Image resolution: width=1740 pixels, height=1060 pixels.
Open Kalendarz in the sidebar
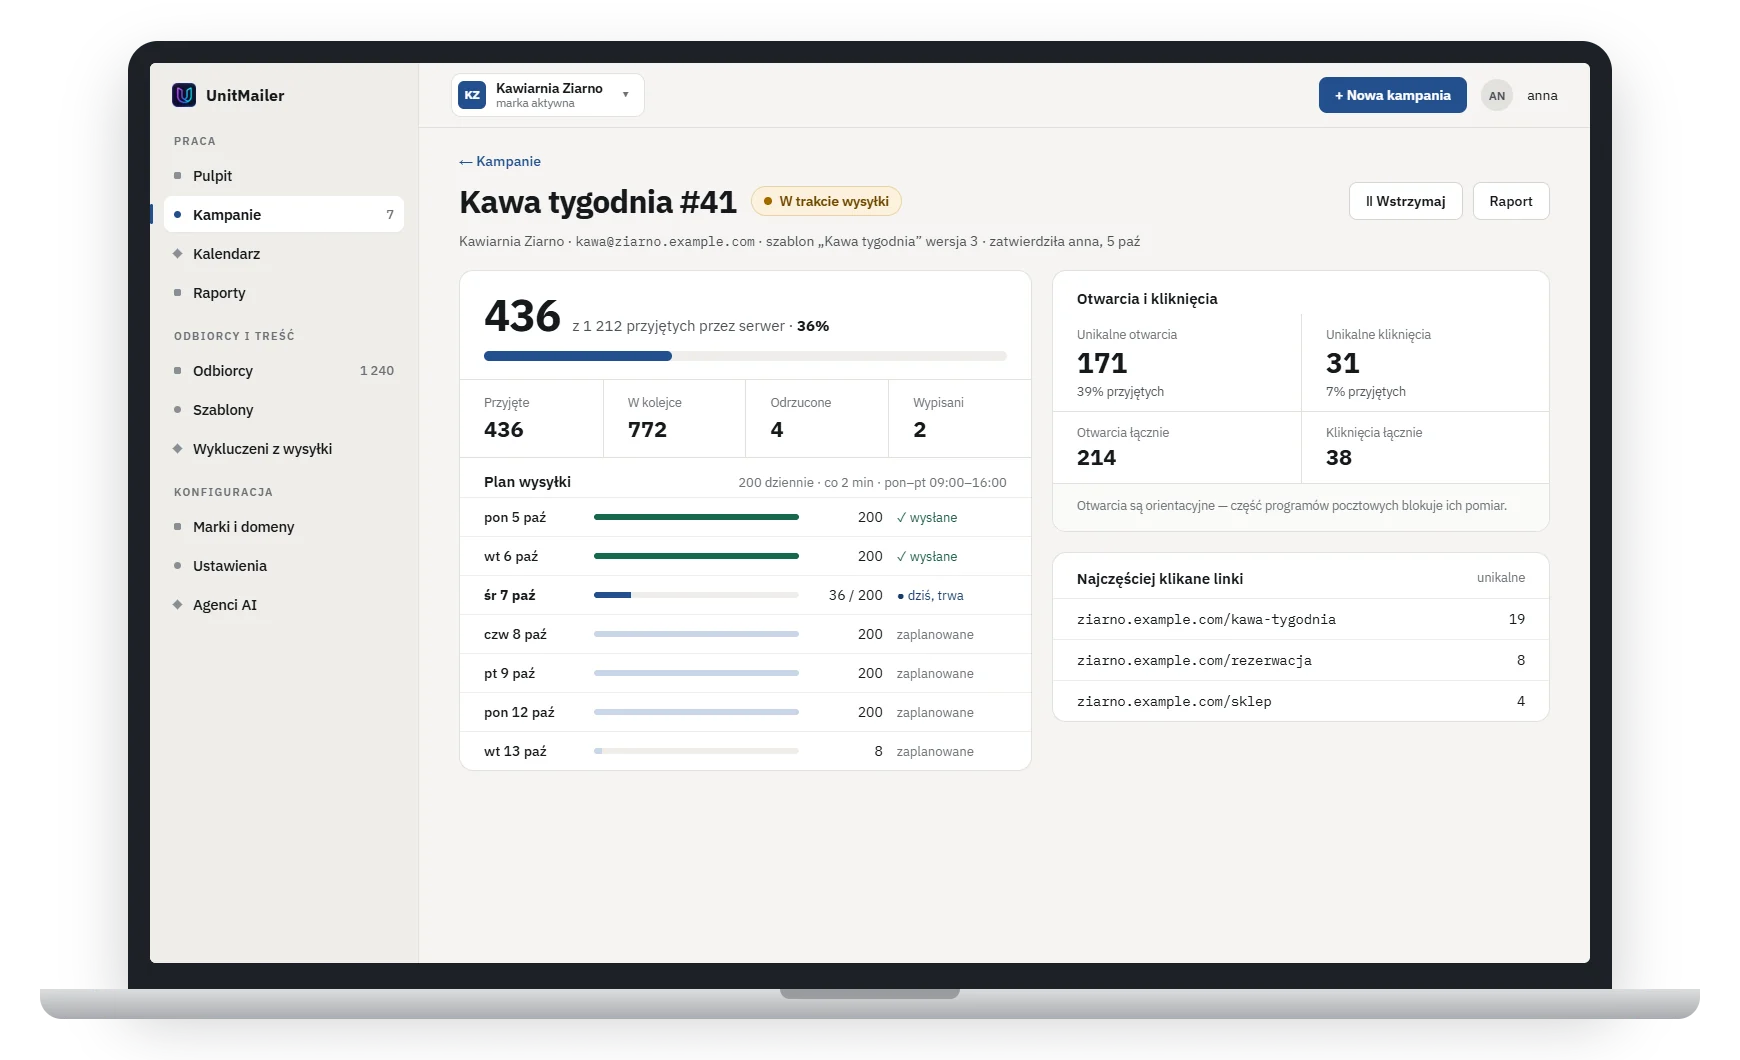[284, 254]
